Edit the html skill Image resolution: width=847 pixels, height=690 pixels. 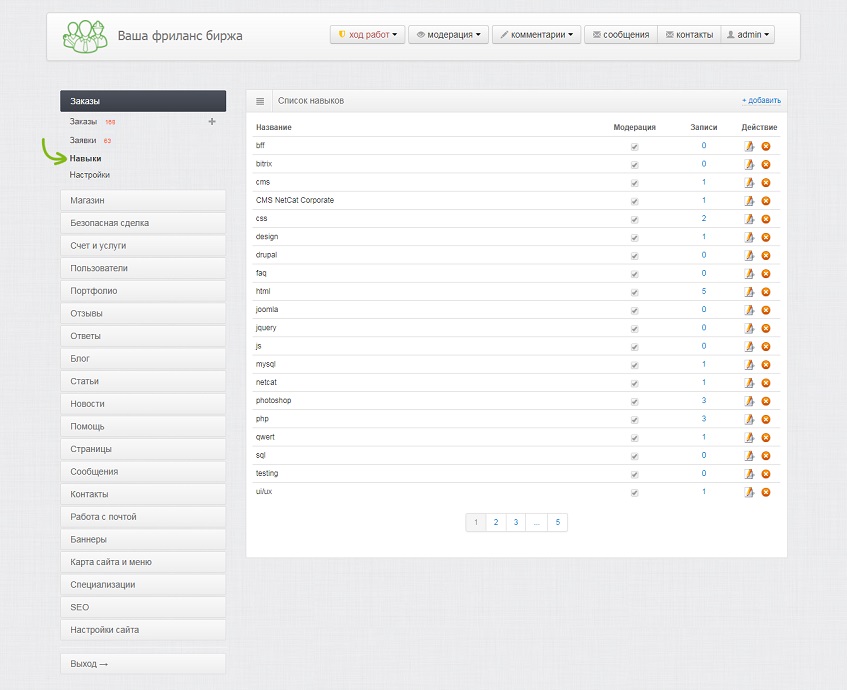(749, 292)
